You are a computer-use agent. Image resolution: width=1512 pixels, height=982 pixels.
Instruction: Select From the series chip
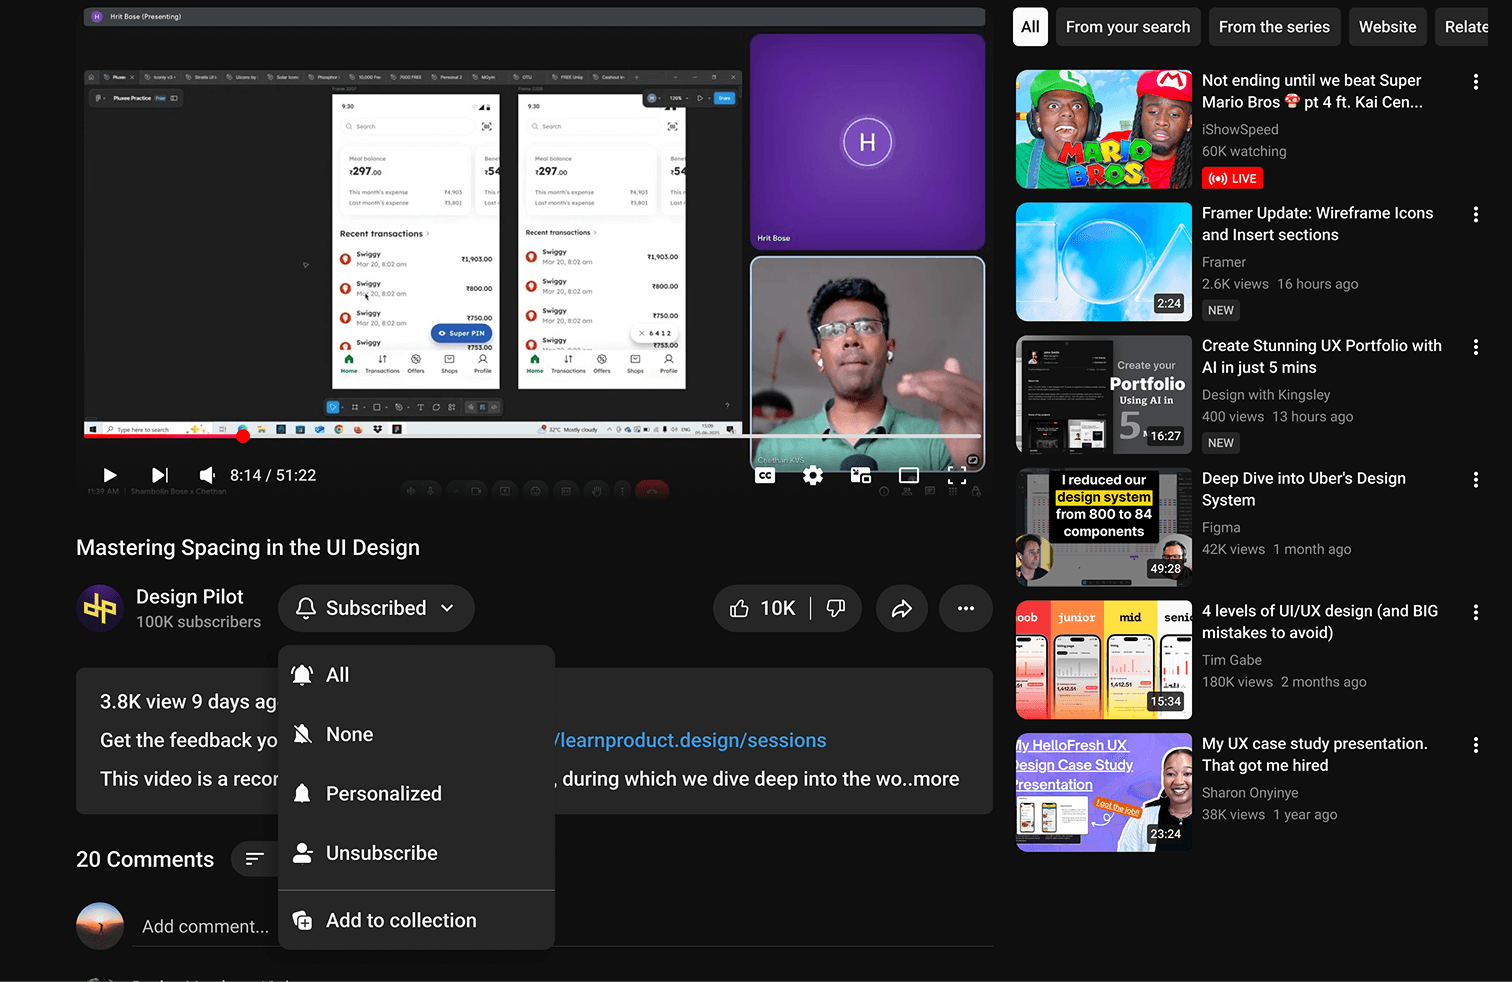coord(1274,27)
